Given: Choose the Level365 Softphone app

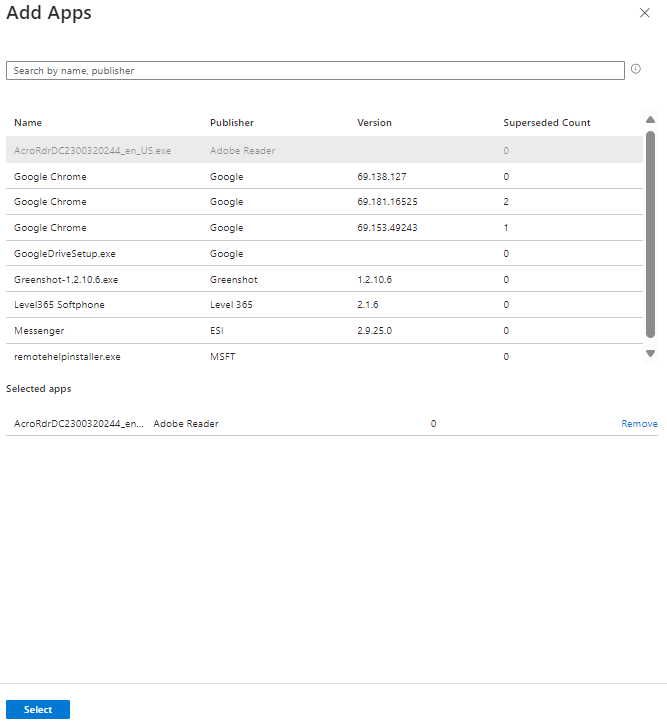Looking at the screenshot, I should pyautogui.click(x=59, y=305).
